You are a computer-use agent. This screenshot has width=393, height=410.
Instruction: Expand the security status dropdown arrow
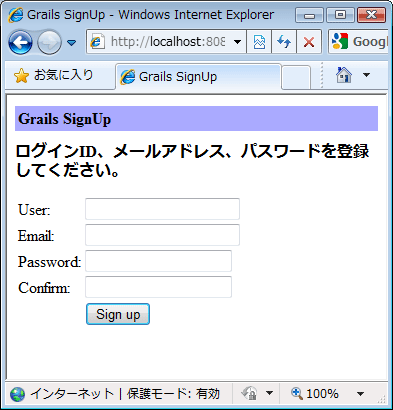pyautogui.click(x=270, y=394)
